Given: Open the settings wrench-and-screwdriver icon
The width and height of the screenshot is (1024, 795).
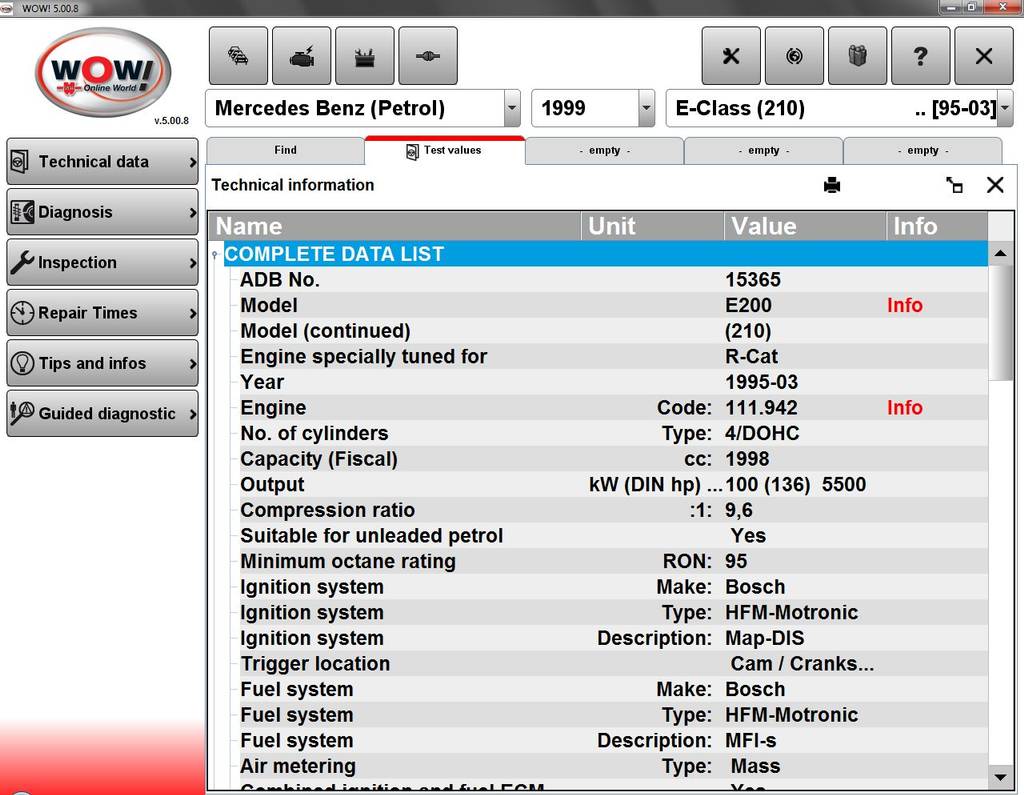Looking at the screenshot, I should [x=731, y=56].
